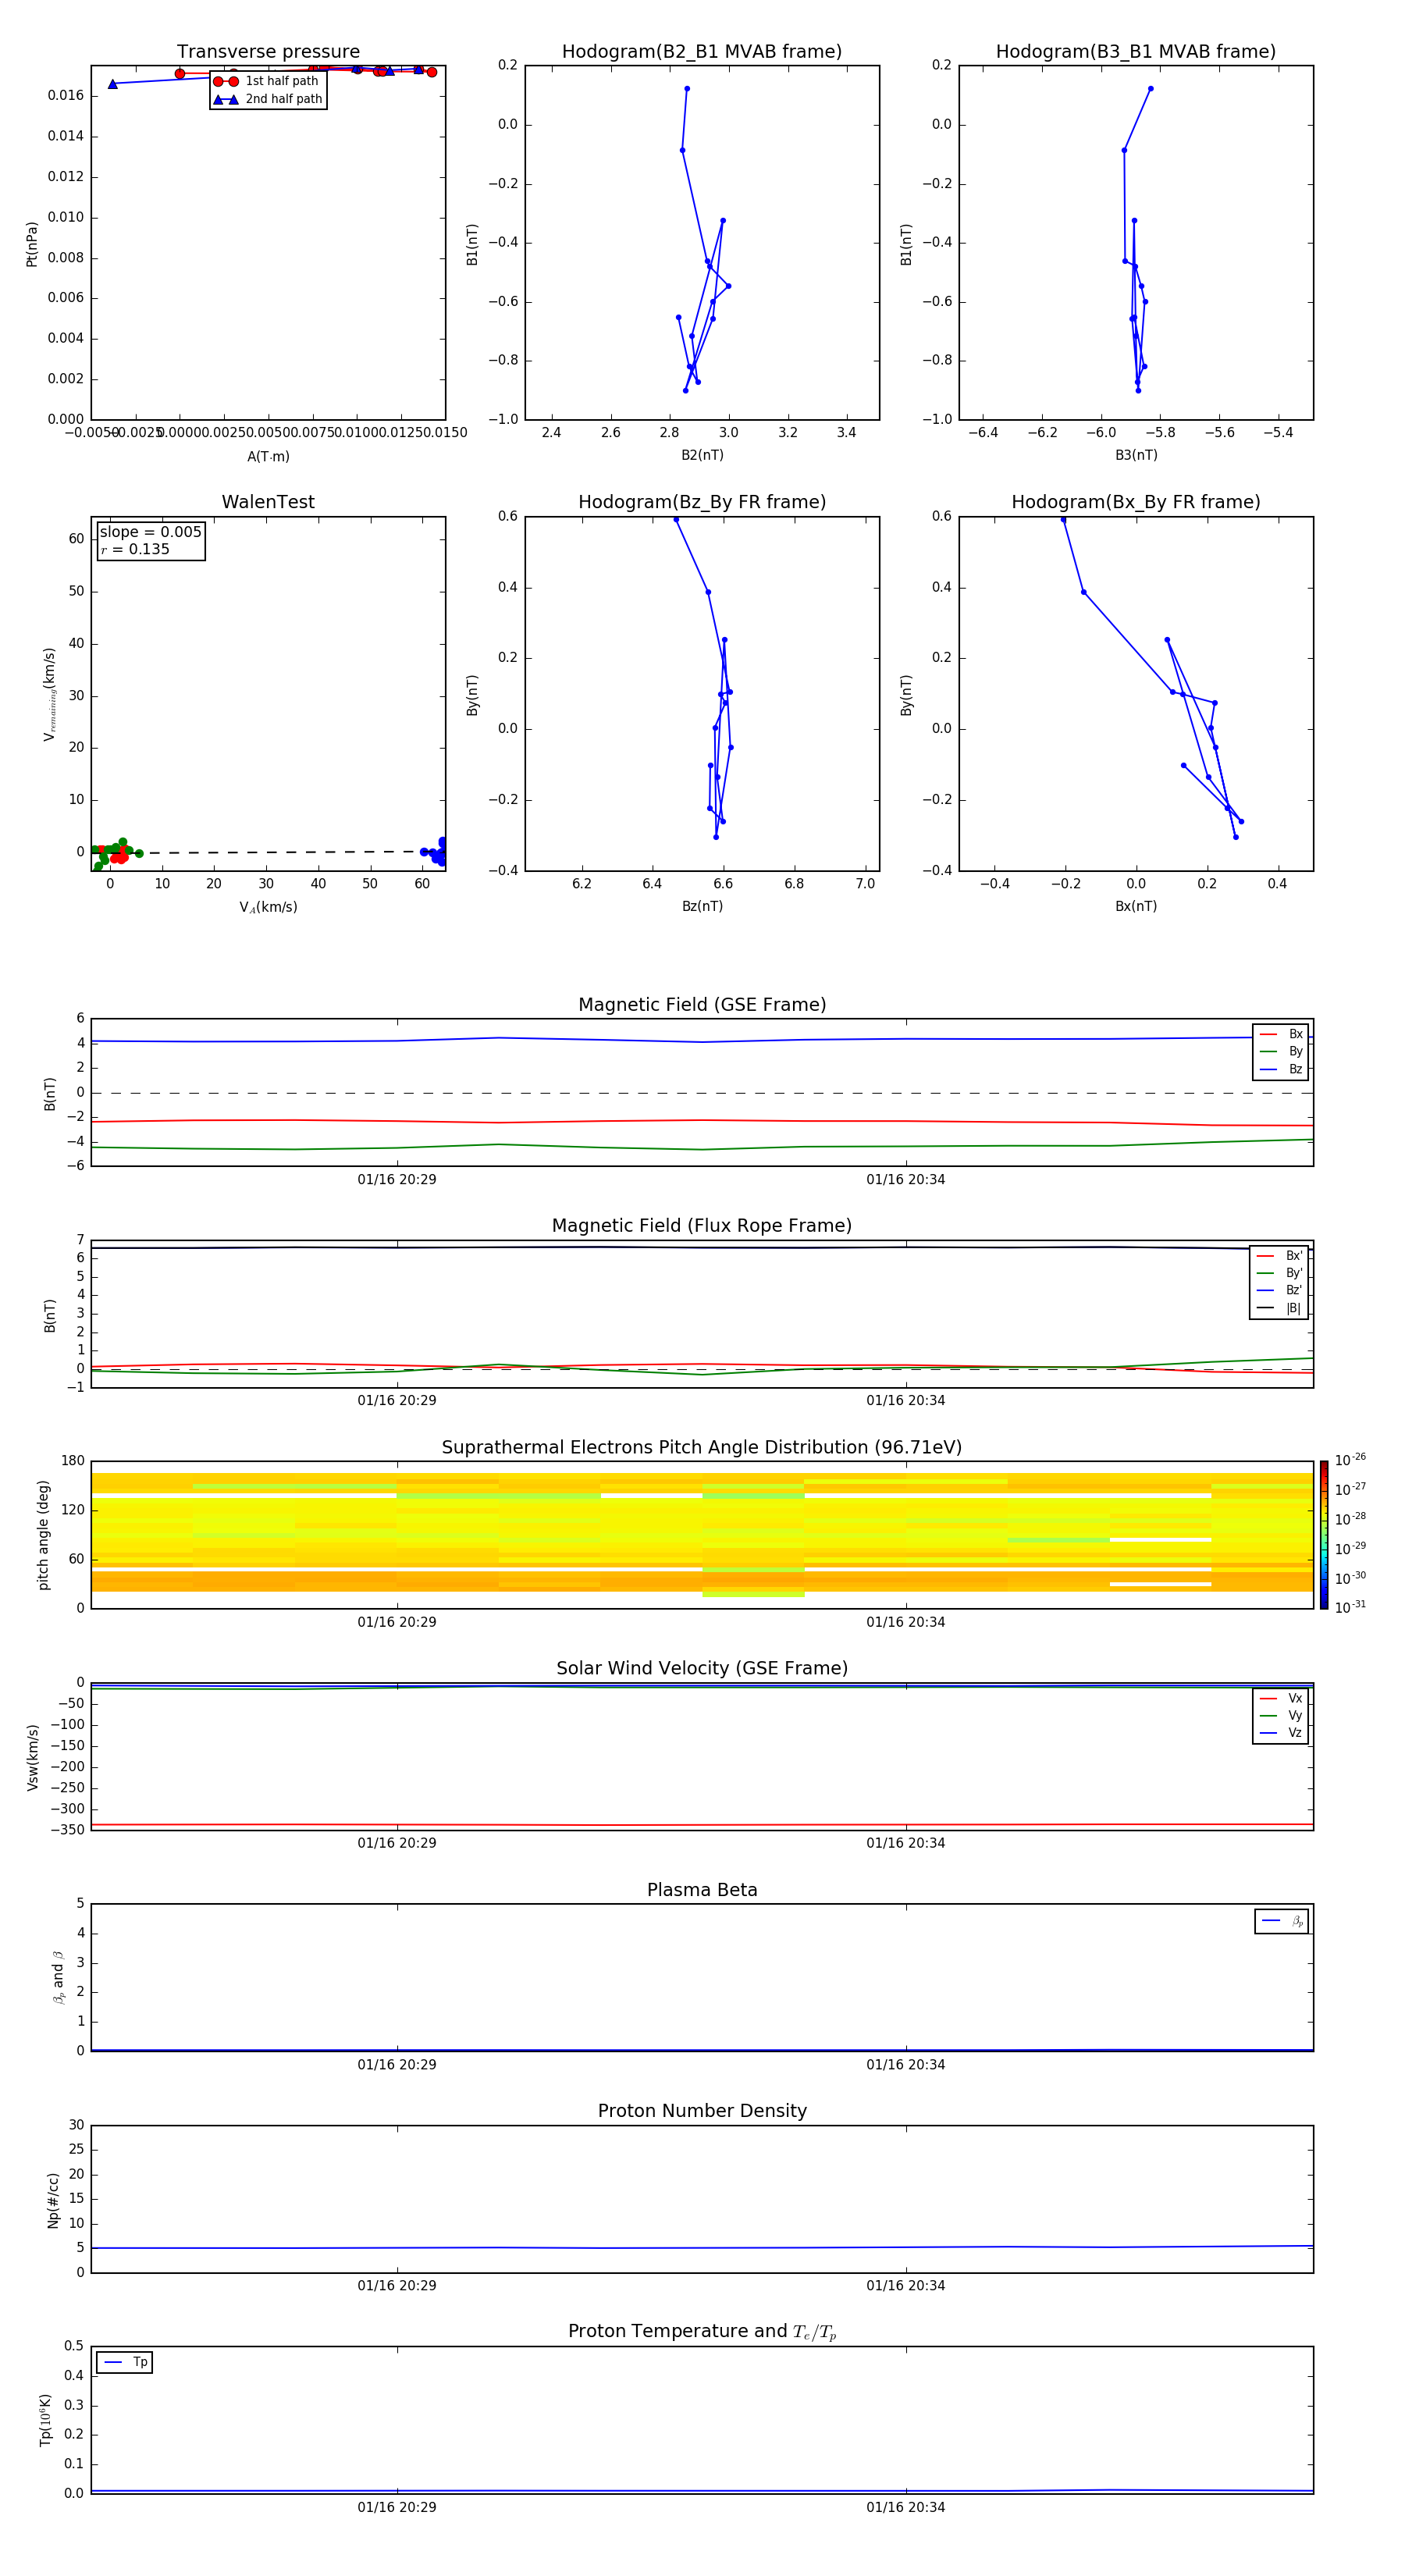1405x2576 pixels.
Task: Click the 'Proton Temperature and Te/Tp' title
Action: pyautogui.click(x=702, y=2332)
